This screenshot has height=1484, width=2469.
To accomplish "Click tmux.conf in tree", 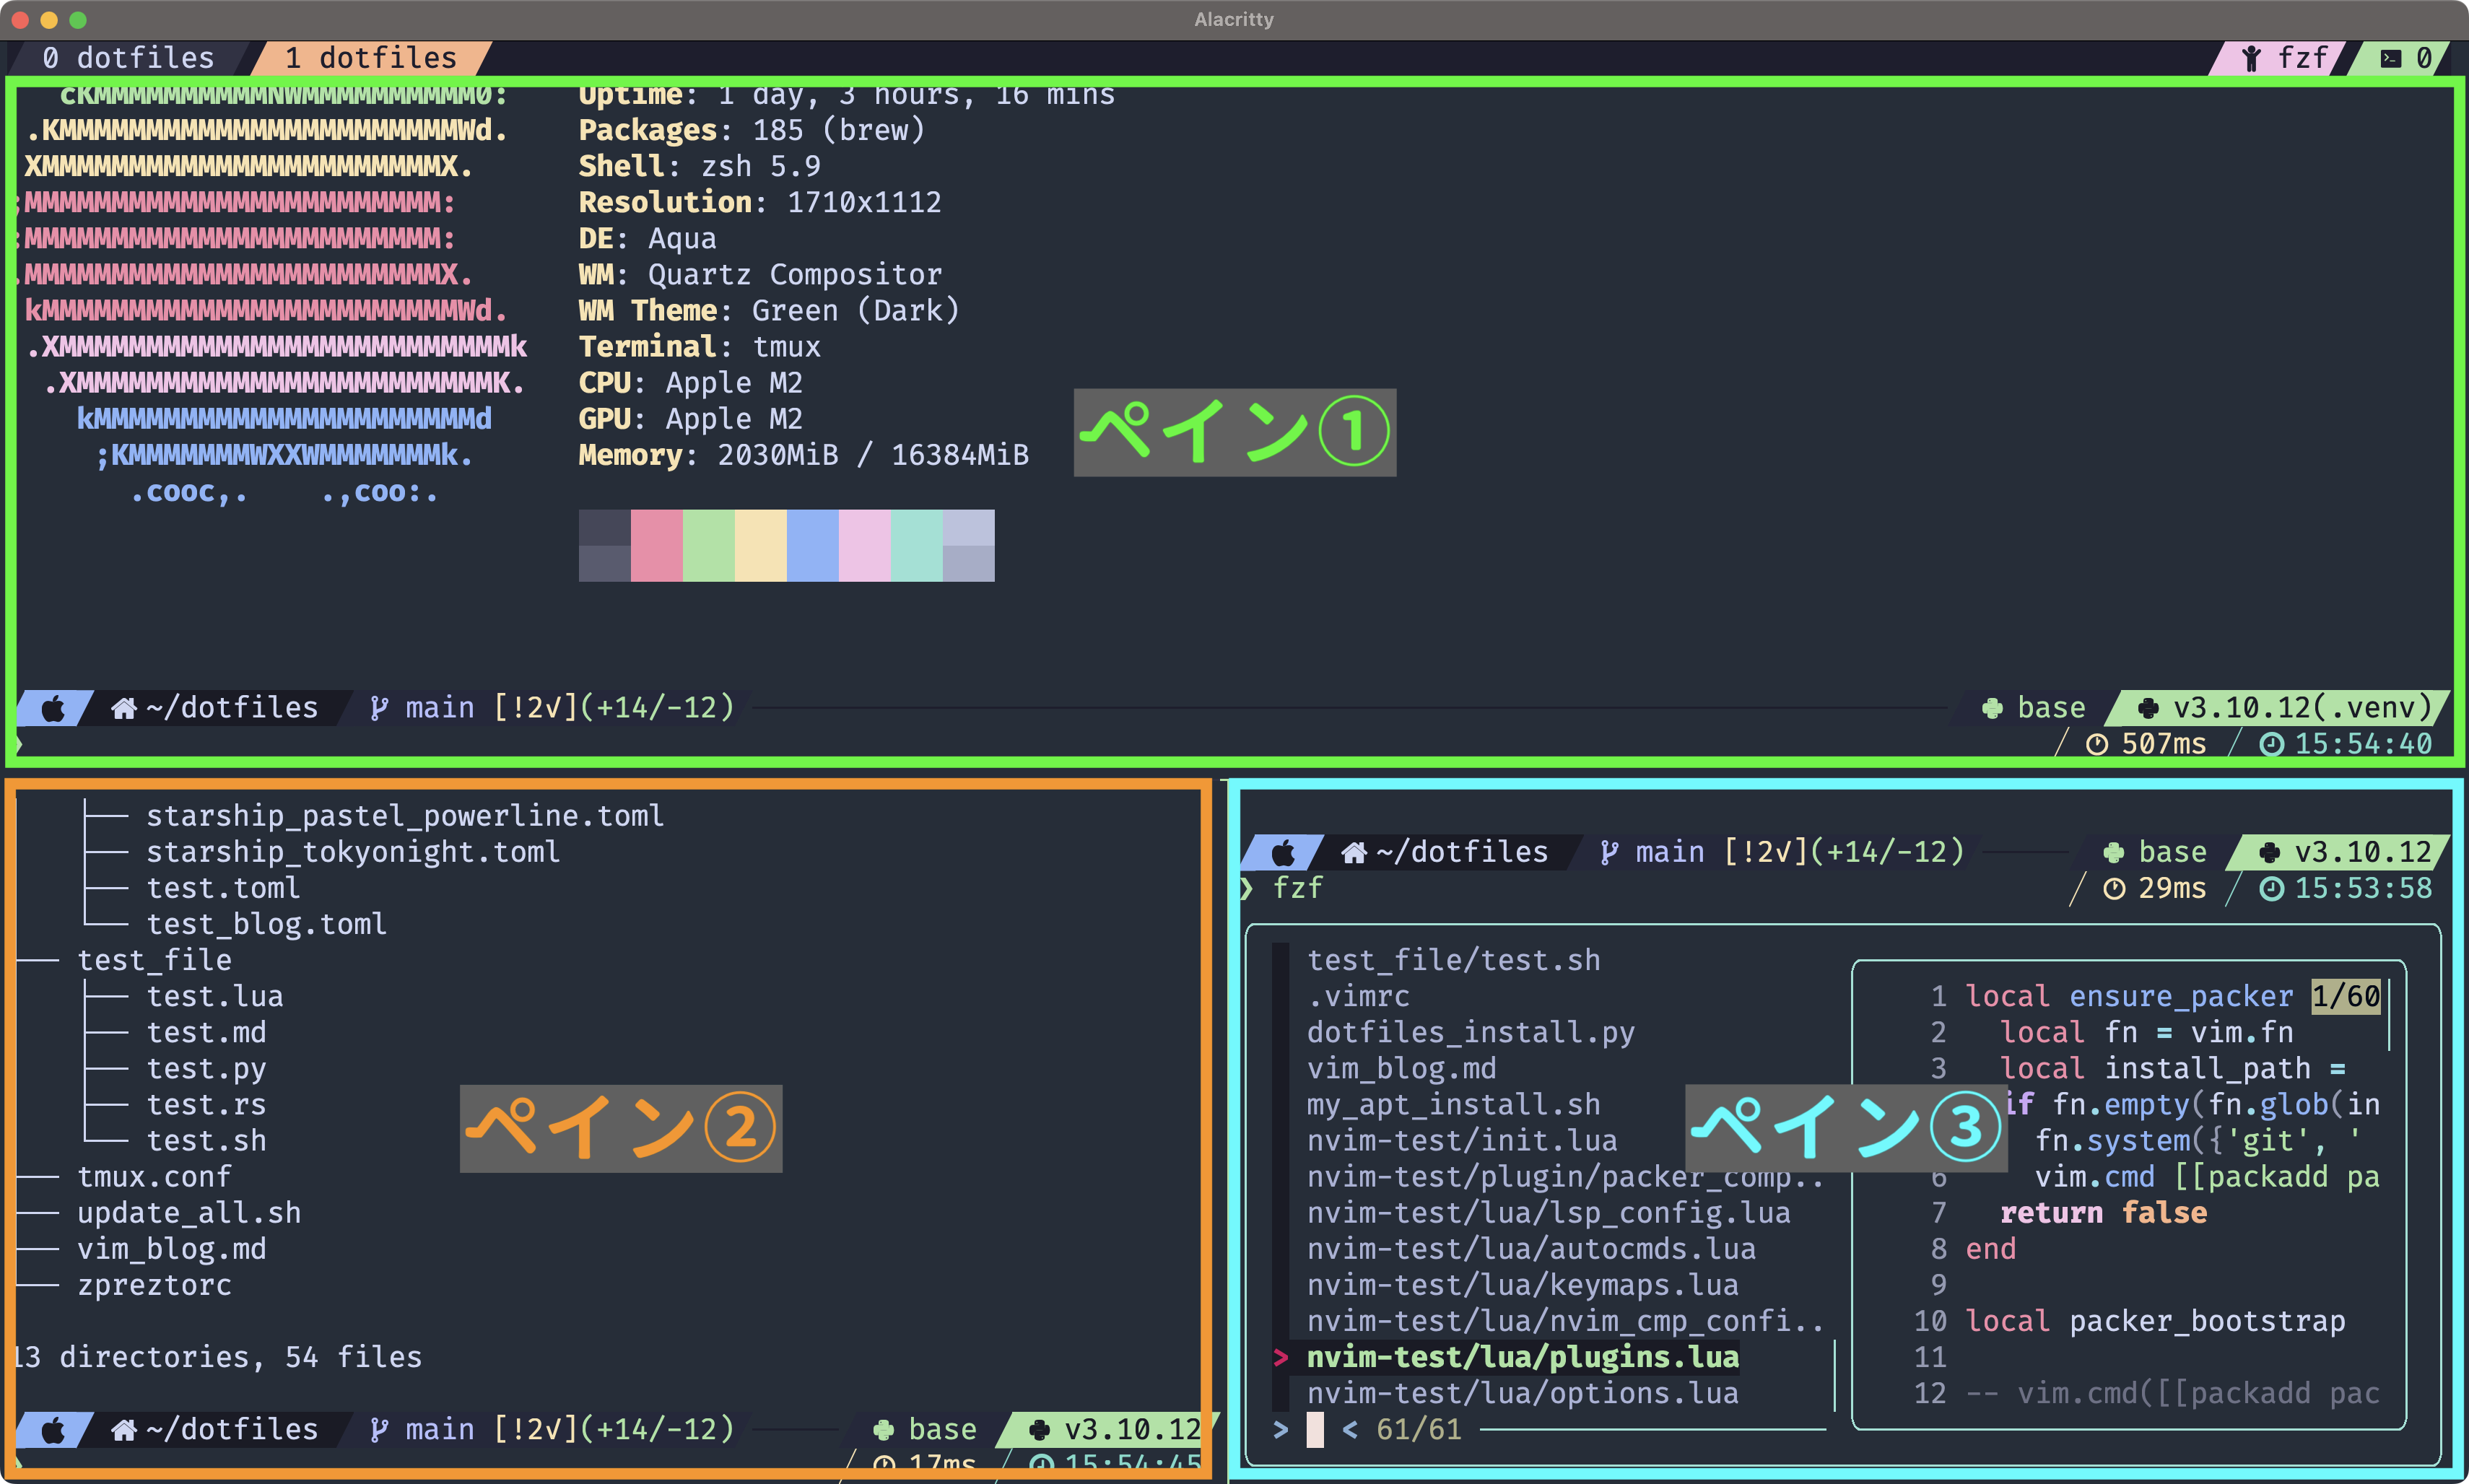I will [155, 1177].
